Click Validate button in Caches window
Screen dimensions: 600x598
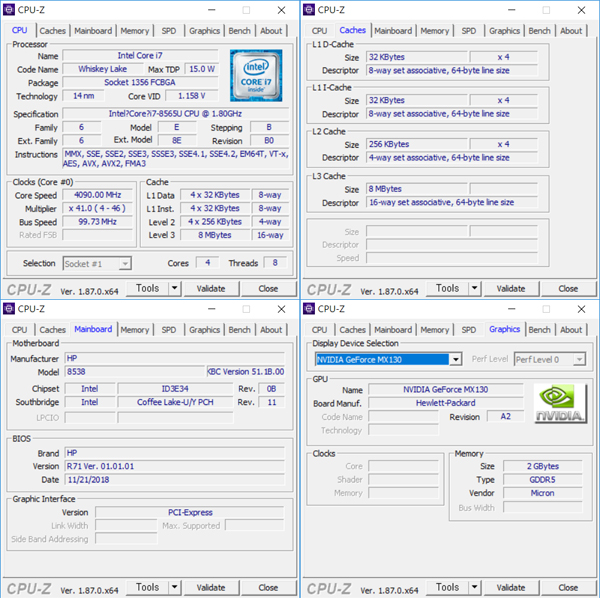coord(511,289)
